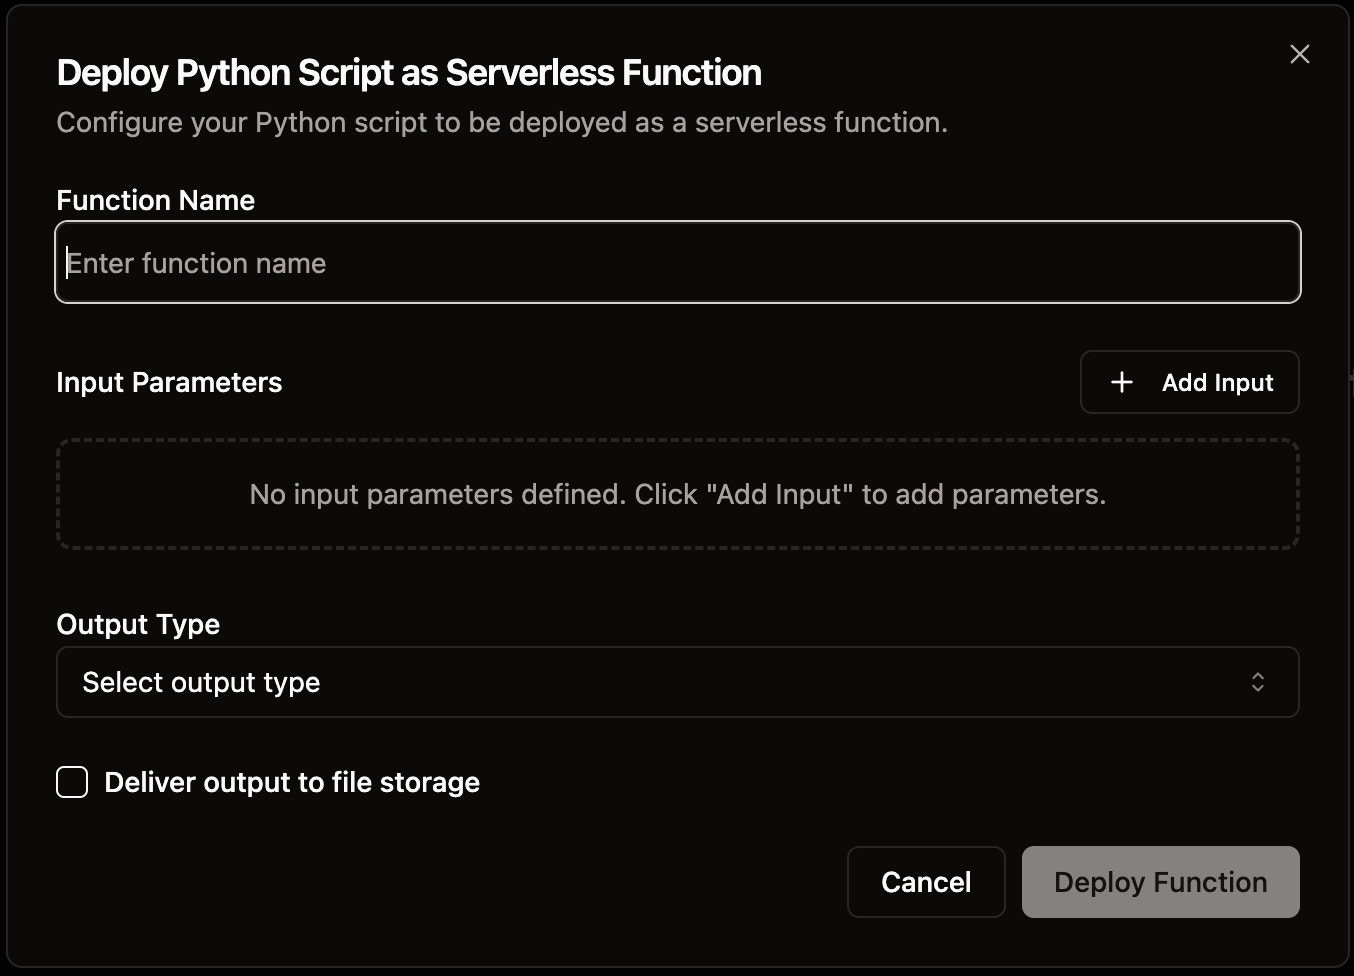
Task: Click the "No input parameters defined" message
Action: (x=677, y=494)
